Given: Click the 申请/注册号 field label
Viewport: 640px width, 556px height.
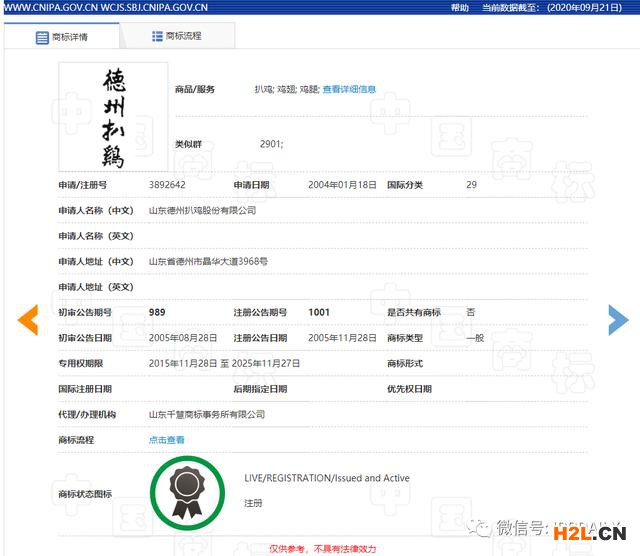Looking at the screenshot, I should point(82,185).
